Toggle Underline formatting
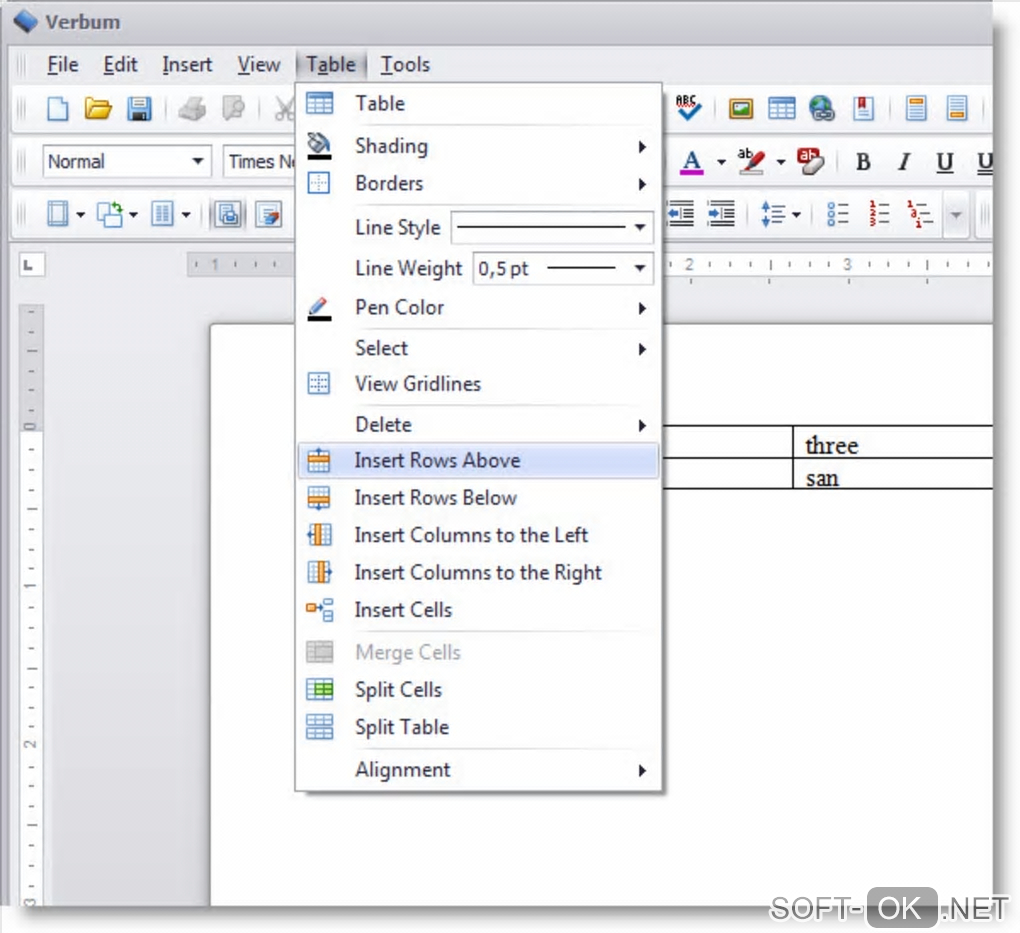 coord(945,161)
